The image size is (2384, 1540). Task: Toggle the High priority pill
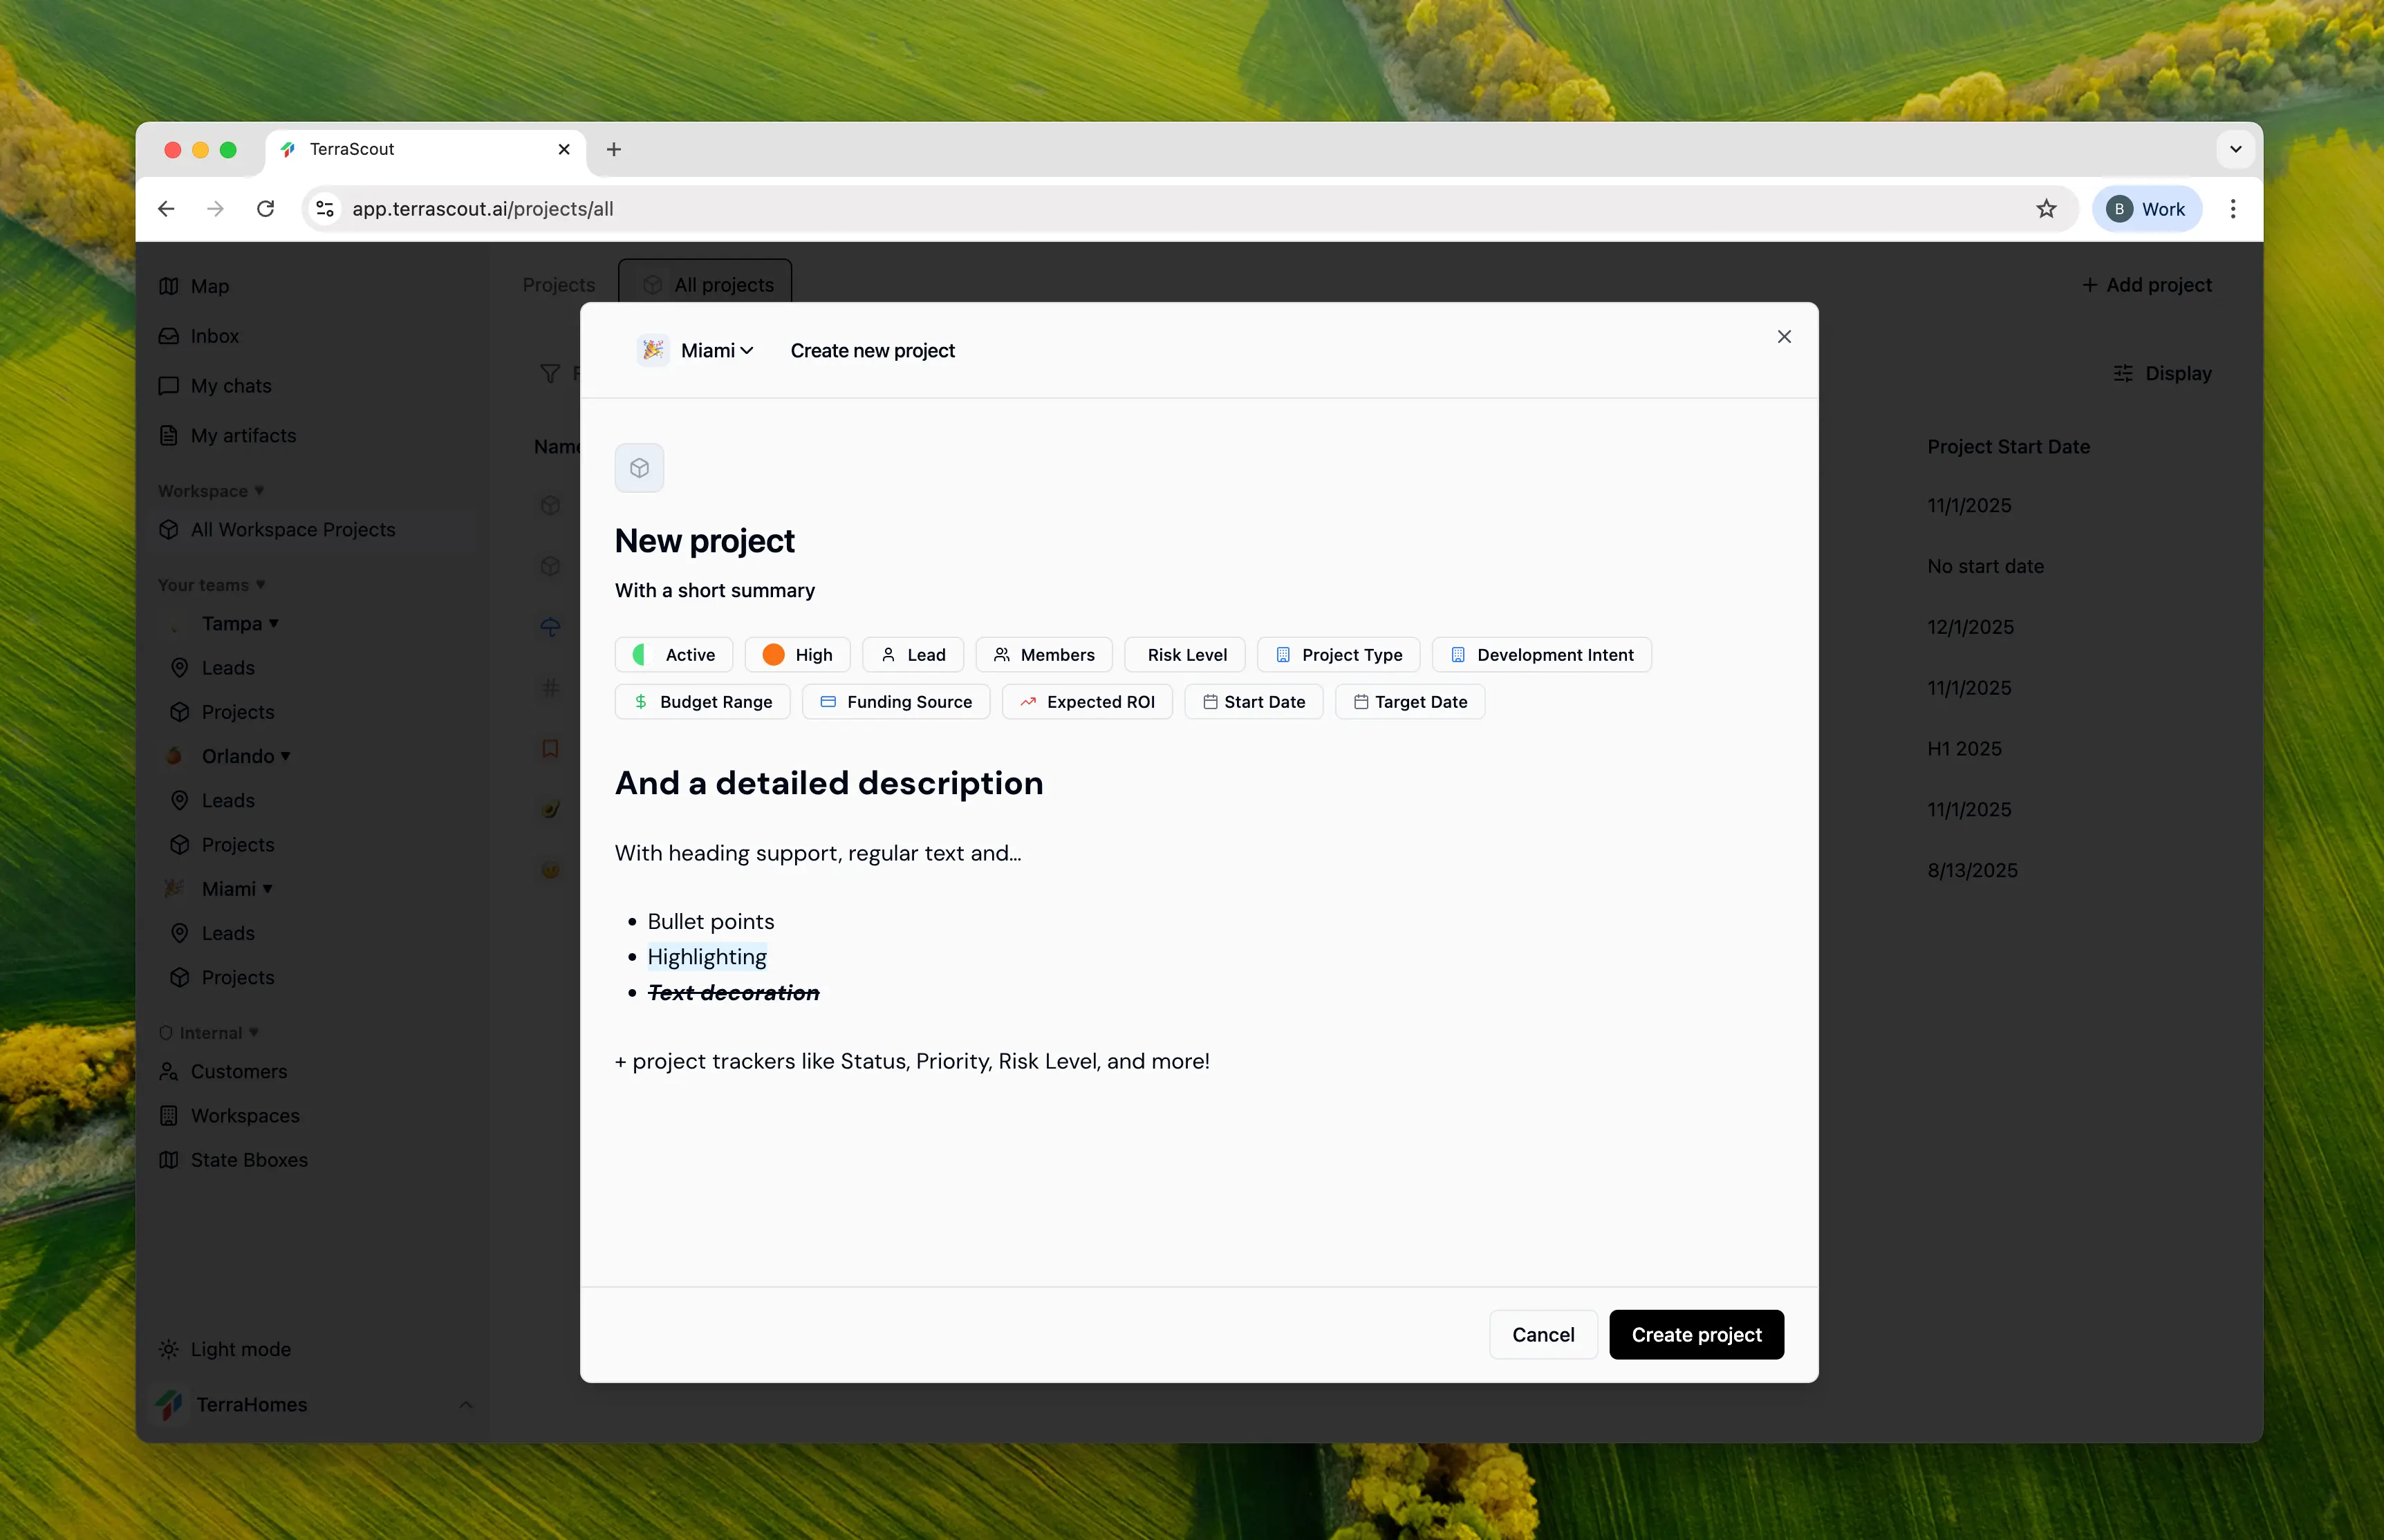[797, 655]
